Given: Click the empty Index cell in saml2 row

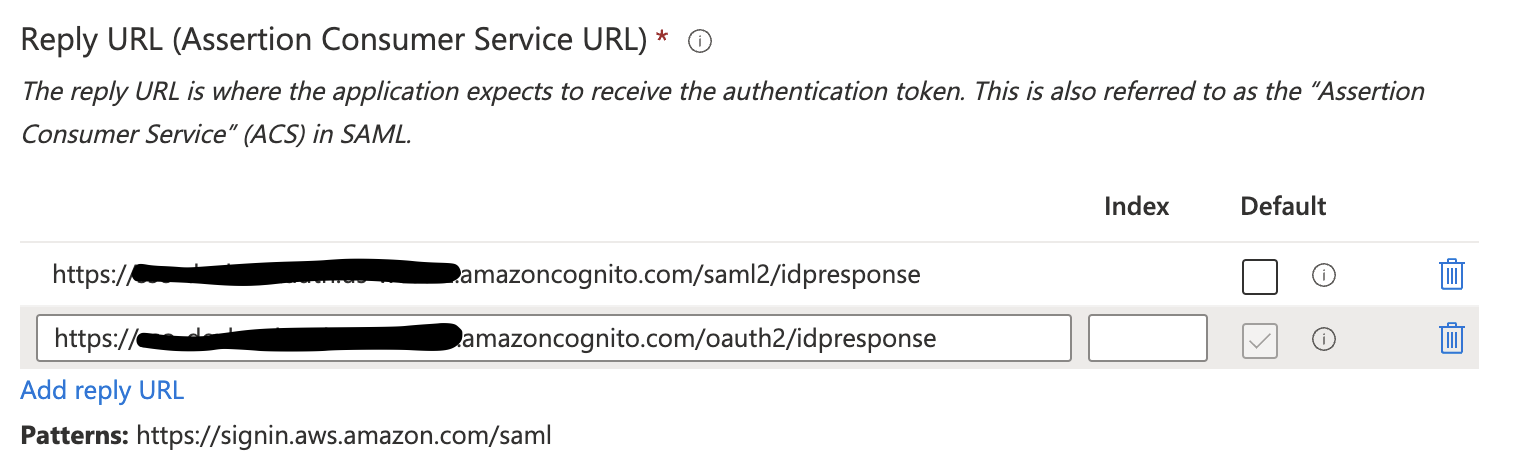Looking at the screenshot, I should [x=1147, y=275].
